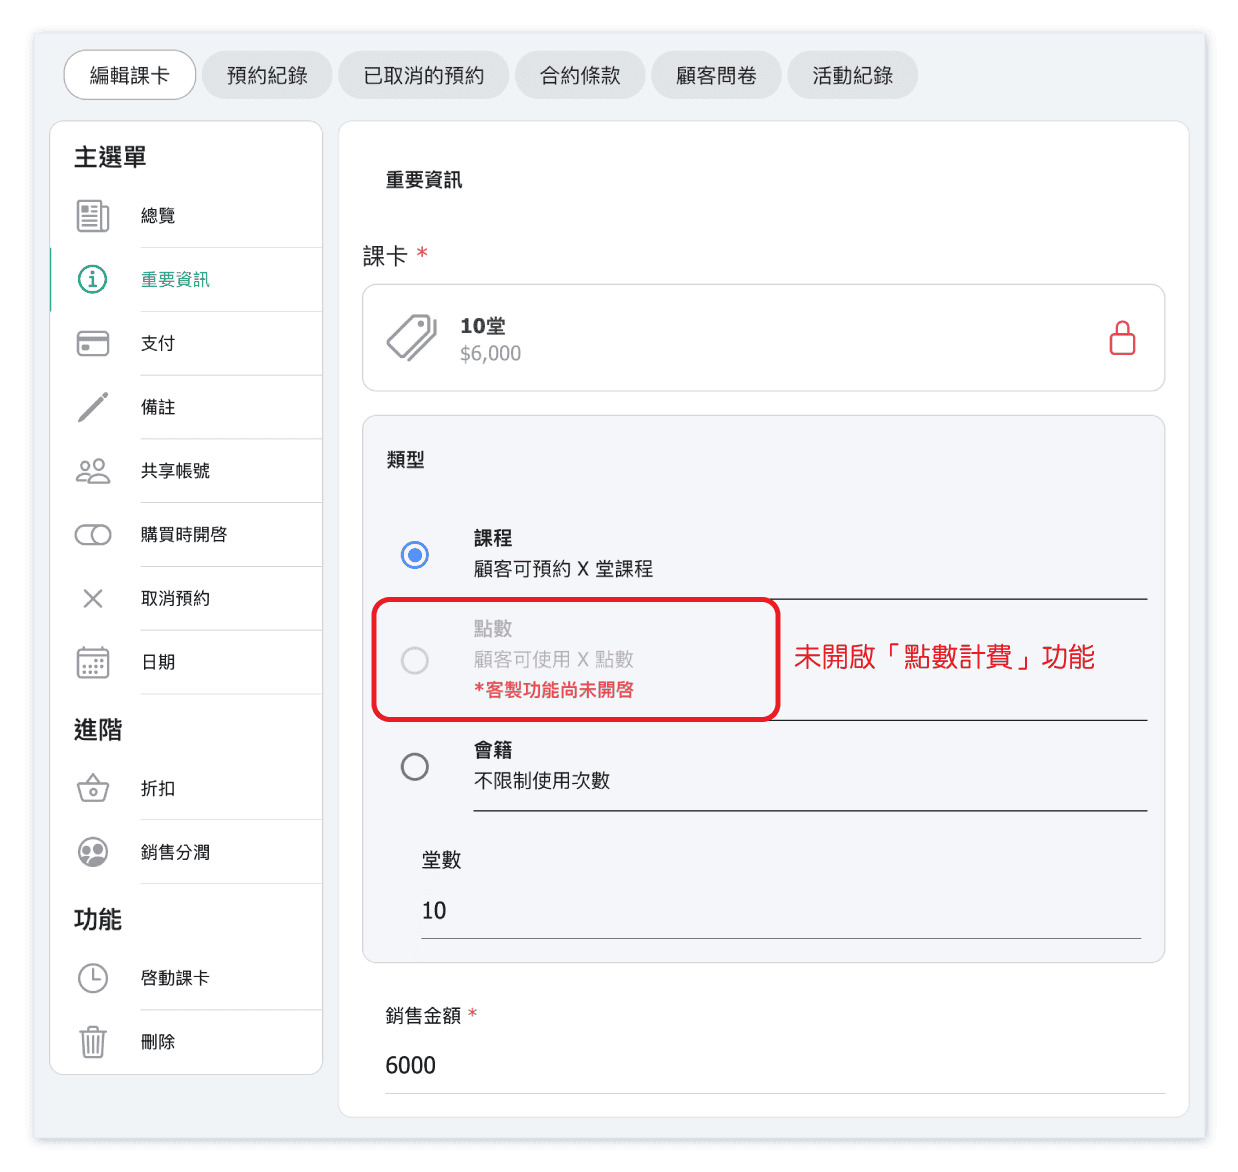The image size is (1238, 1172).
Task: Click the 取消預約 X icon
Action: pyautogui.click(x=93, y=598)
